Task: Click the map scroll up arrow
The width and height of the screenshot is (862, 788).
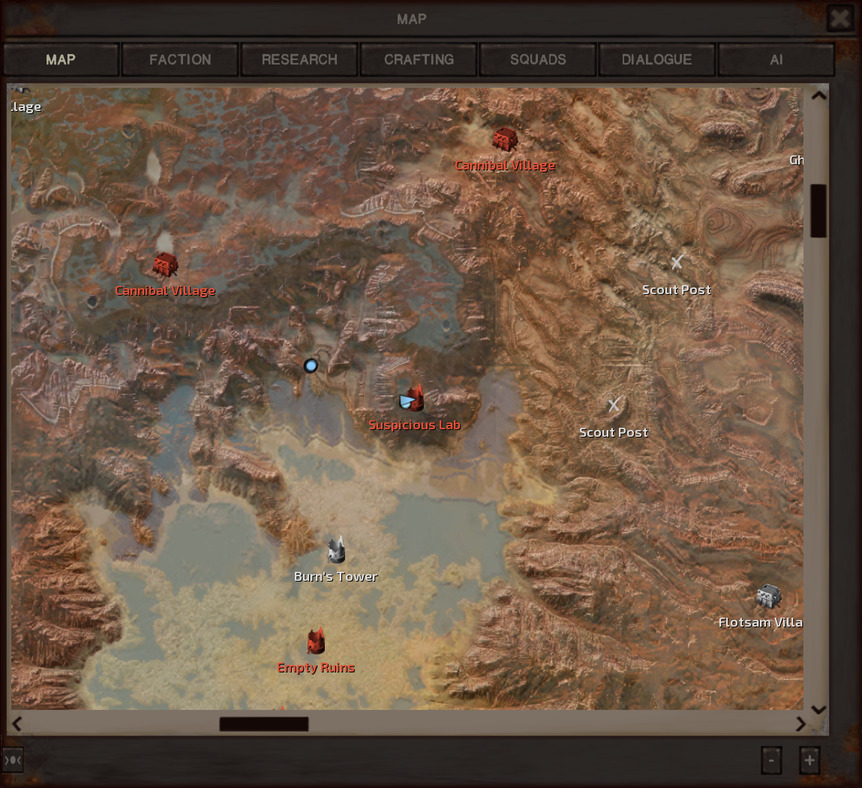Action: [819, 95]
